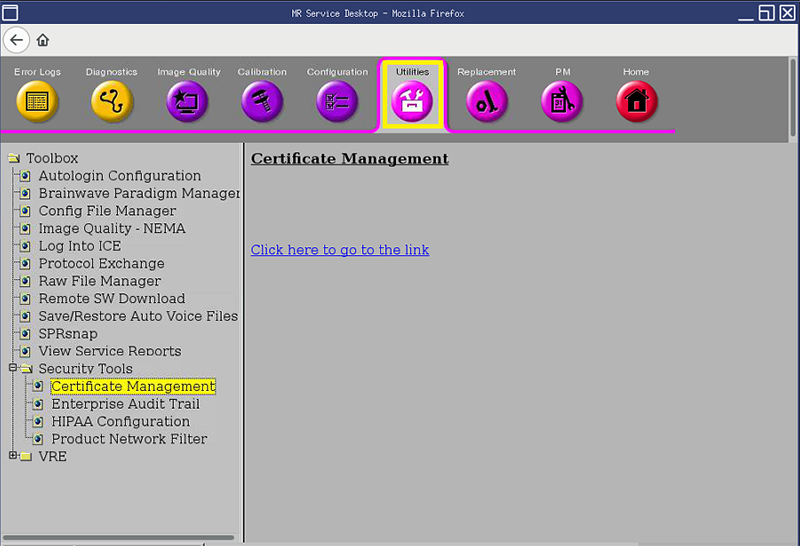Click the sidebar horizontal scrollbar
800x547 pixels.
pyautogui.click(x=120, y=538)
